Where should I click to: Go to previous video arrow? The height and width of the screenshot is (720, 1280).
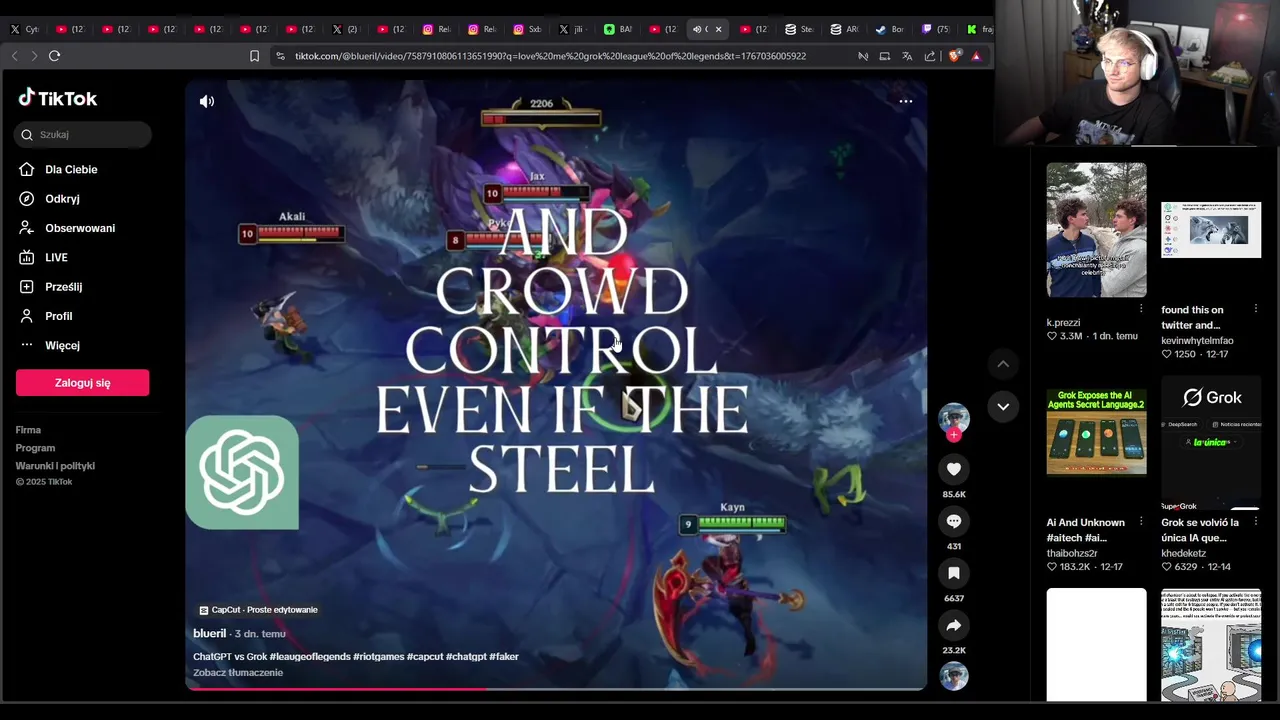point(1003,364)
